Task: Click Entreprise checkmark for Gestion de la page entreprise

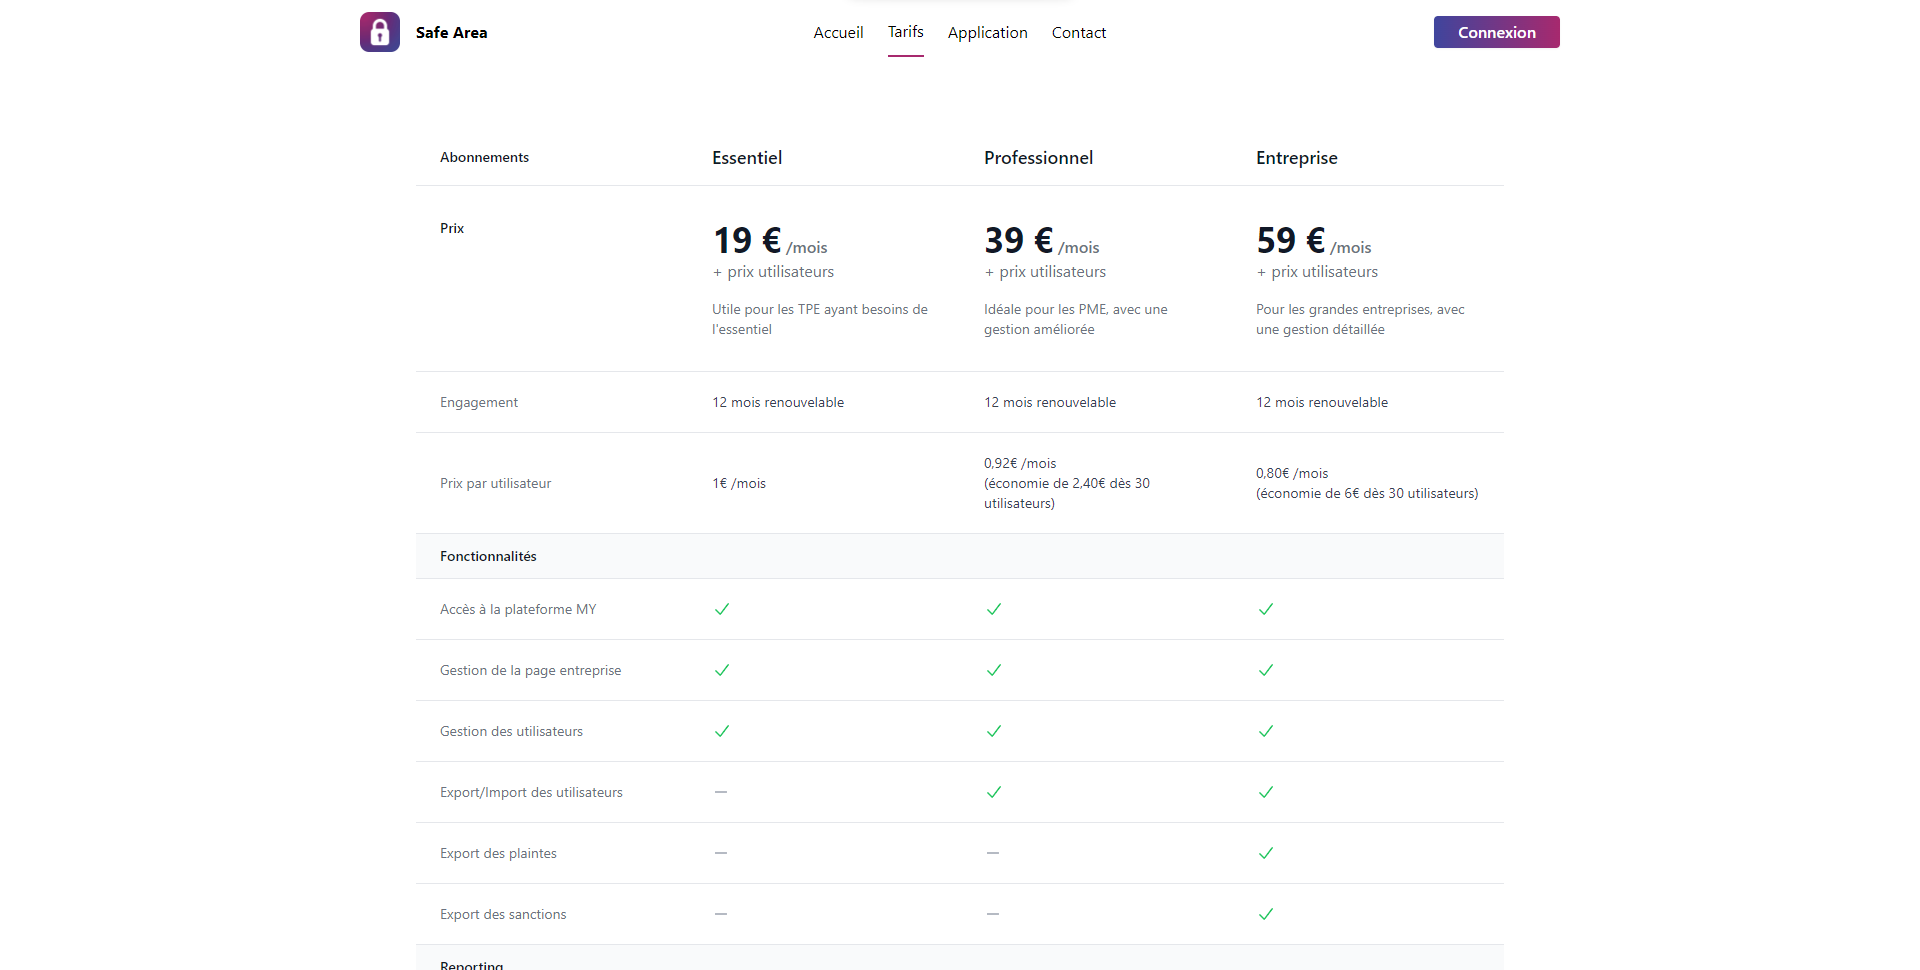Action: click(x=1266, y=670)
